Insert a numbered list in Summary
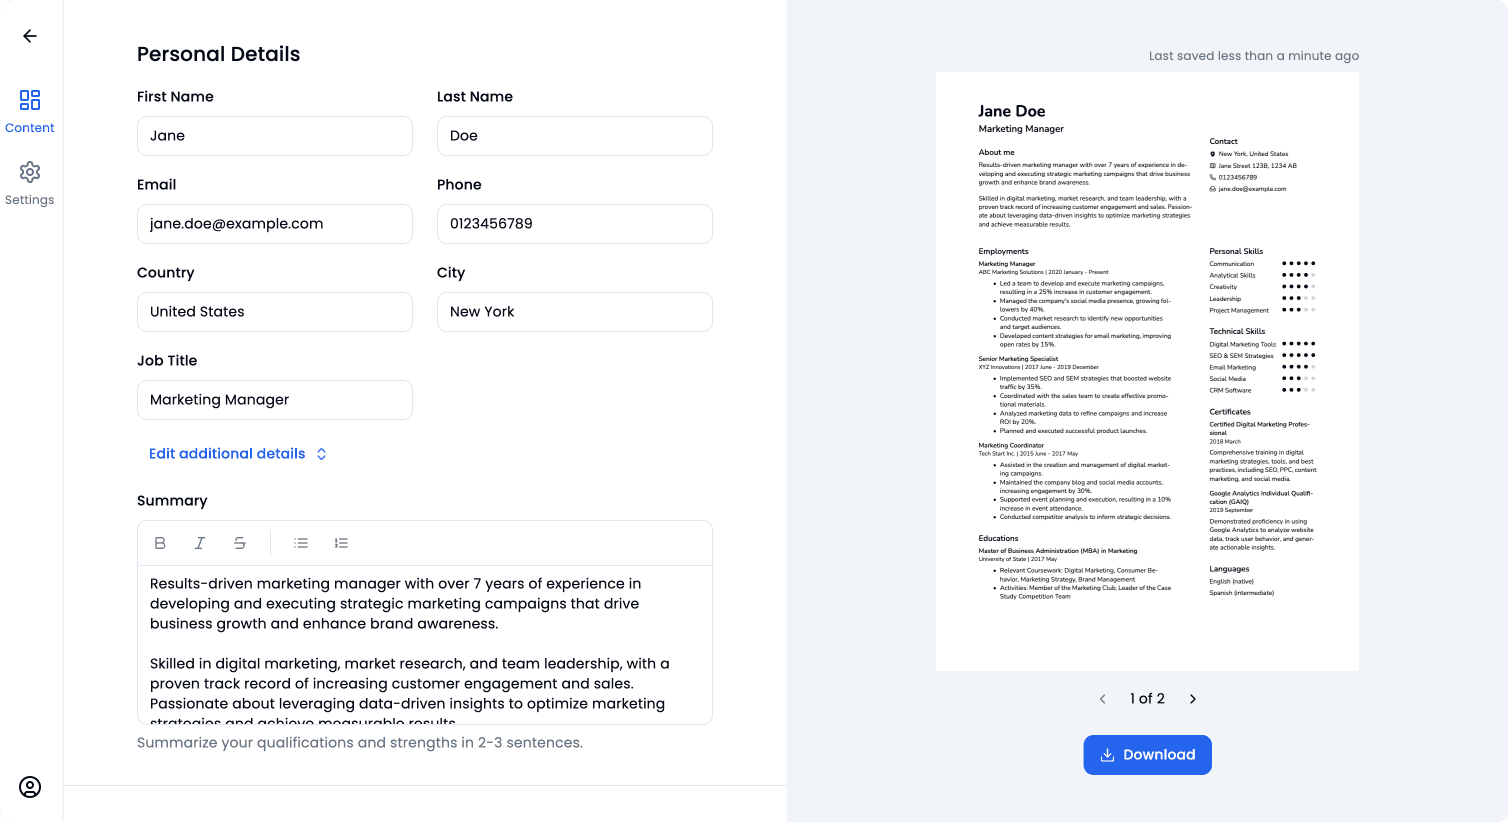 tap(341, 543)
